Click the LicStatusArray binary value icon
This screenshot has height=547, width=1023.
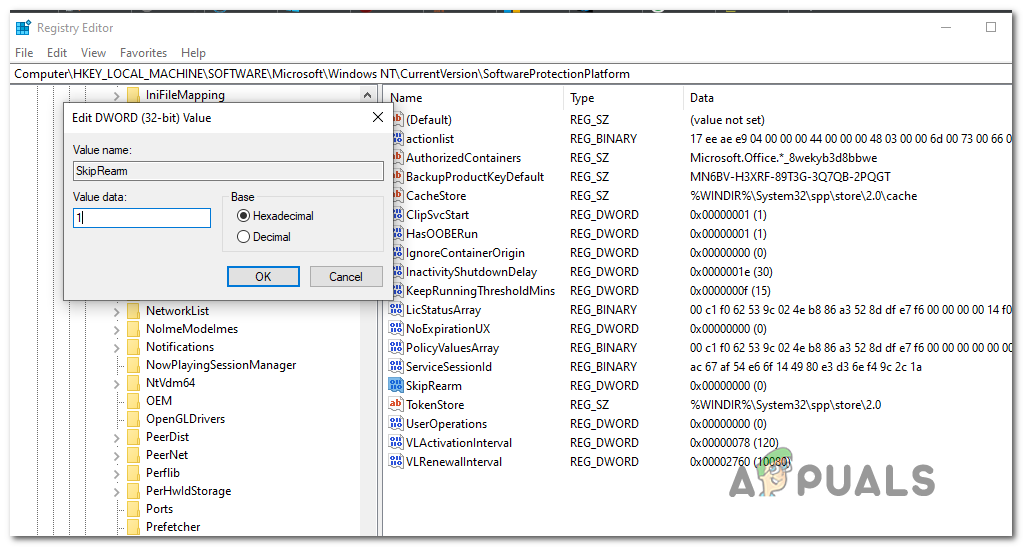[x=395, y=309]
